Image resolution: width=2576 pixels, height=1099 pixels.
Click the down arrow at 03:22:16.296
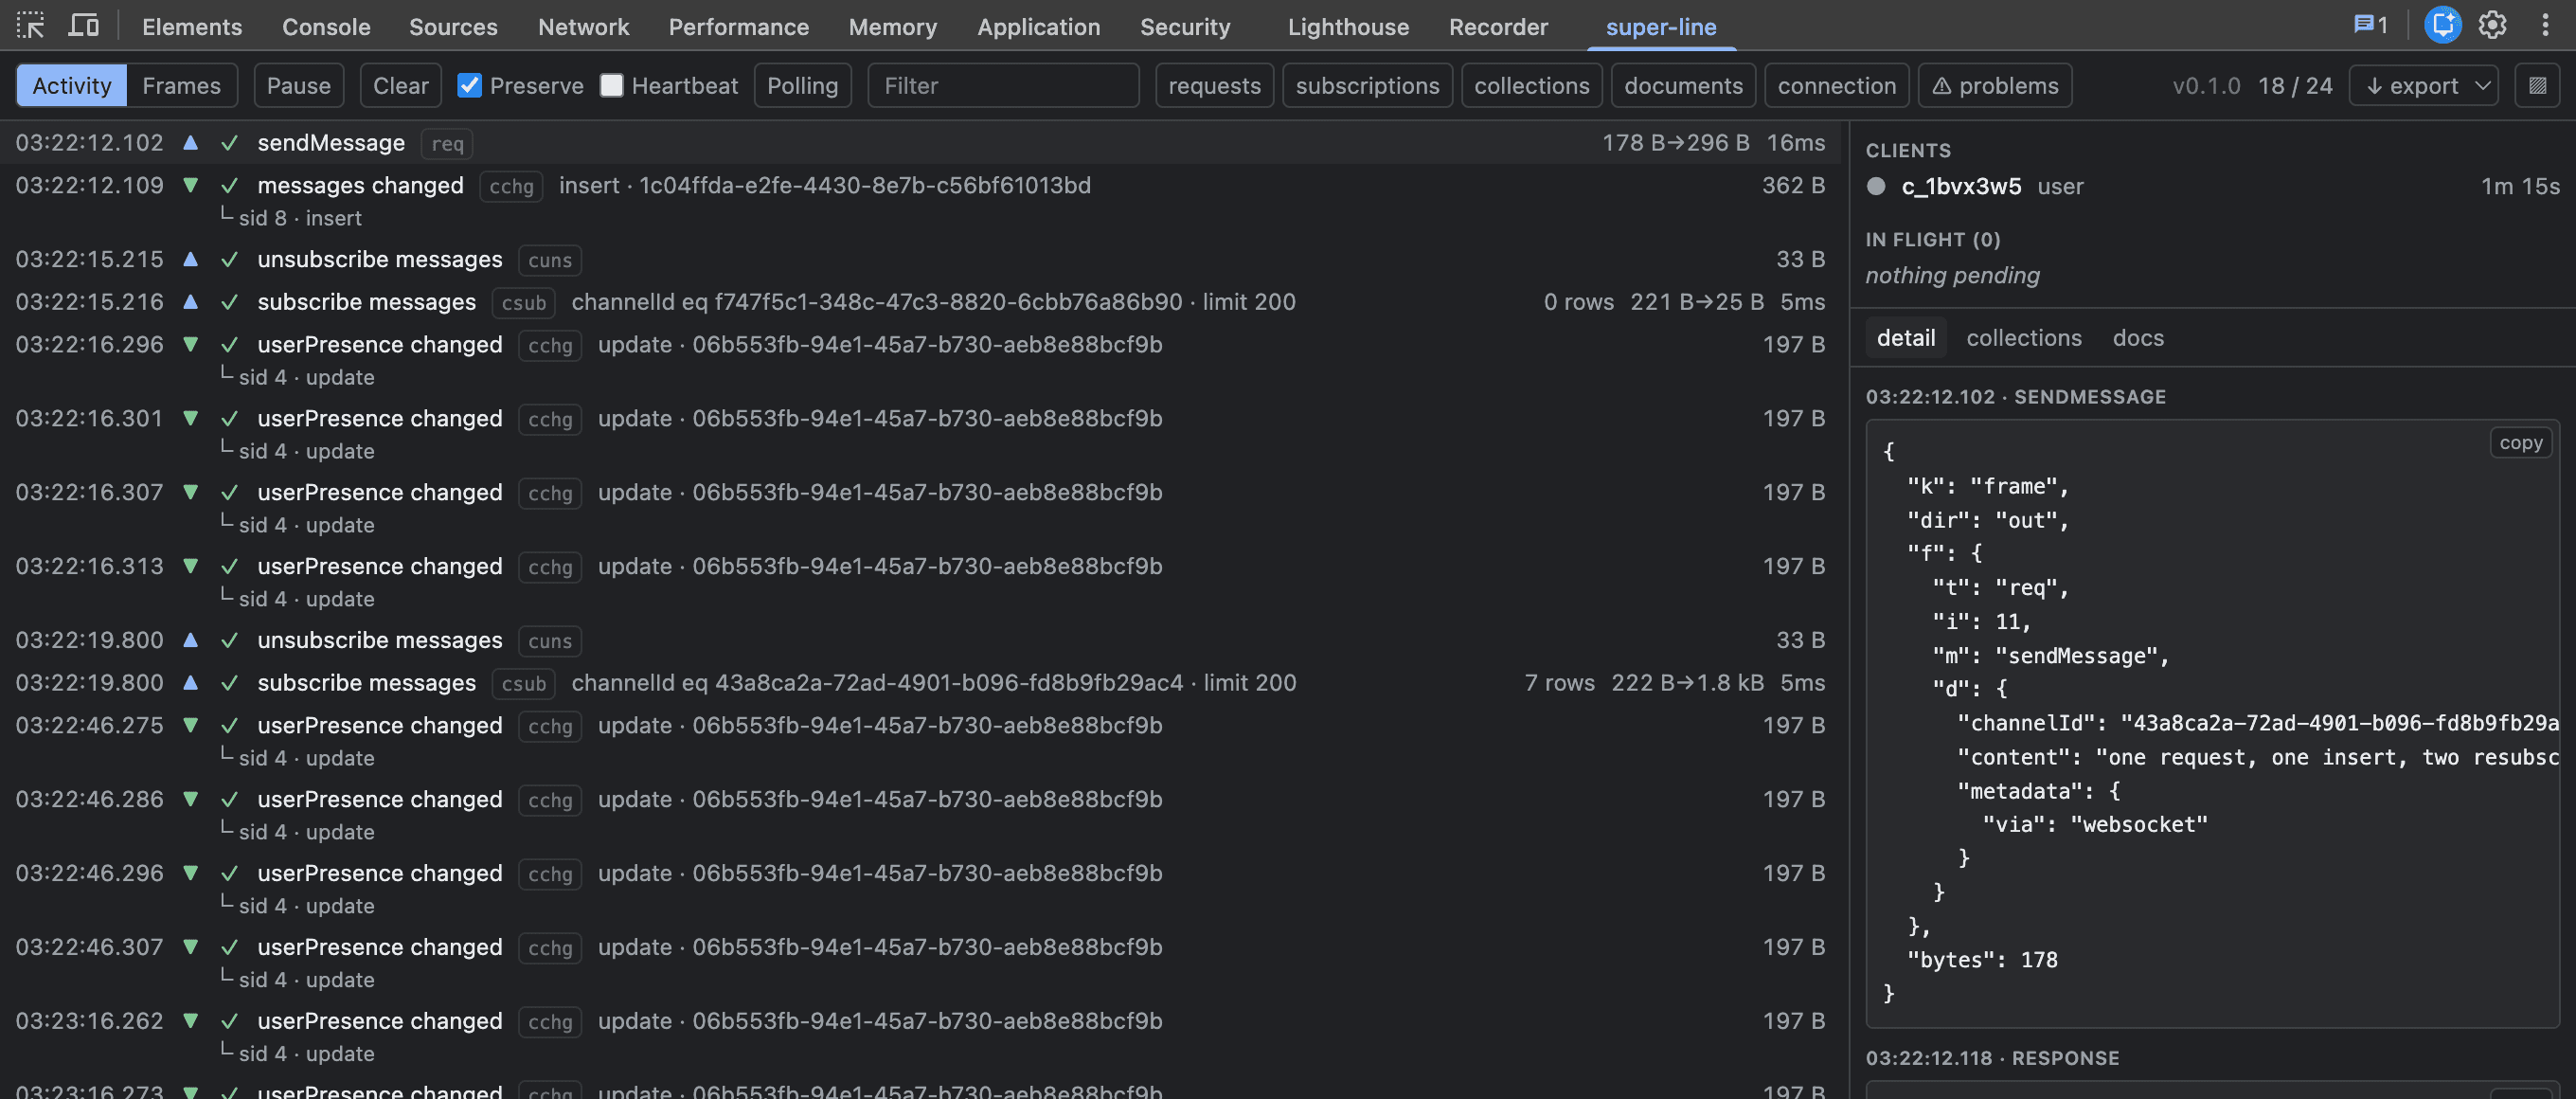click(x=190, y=345)
